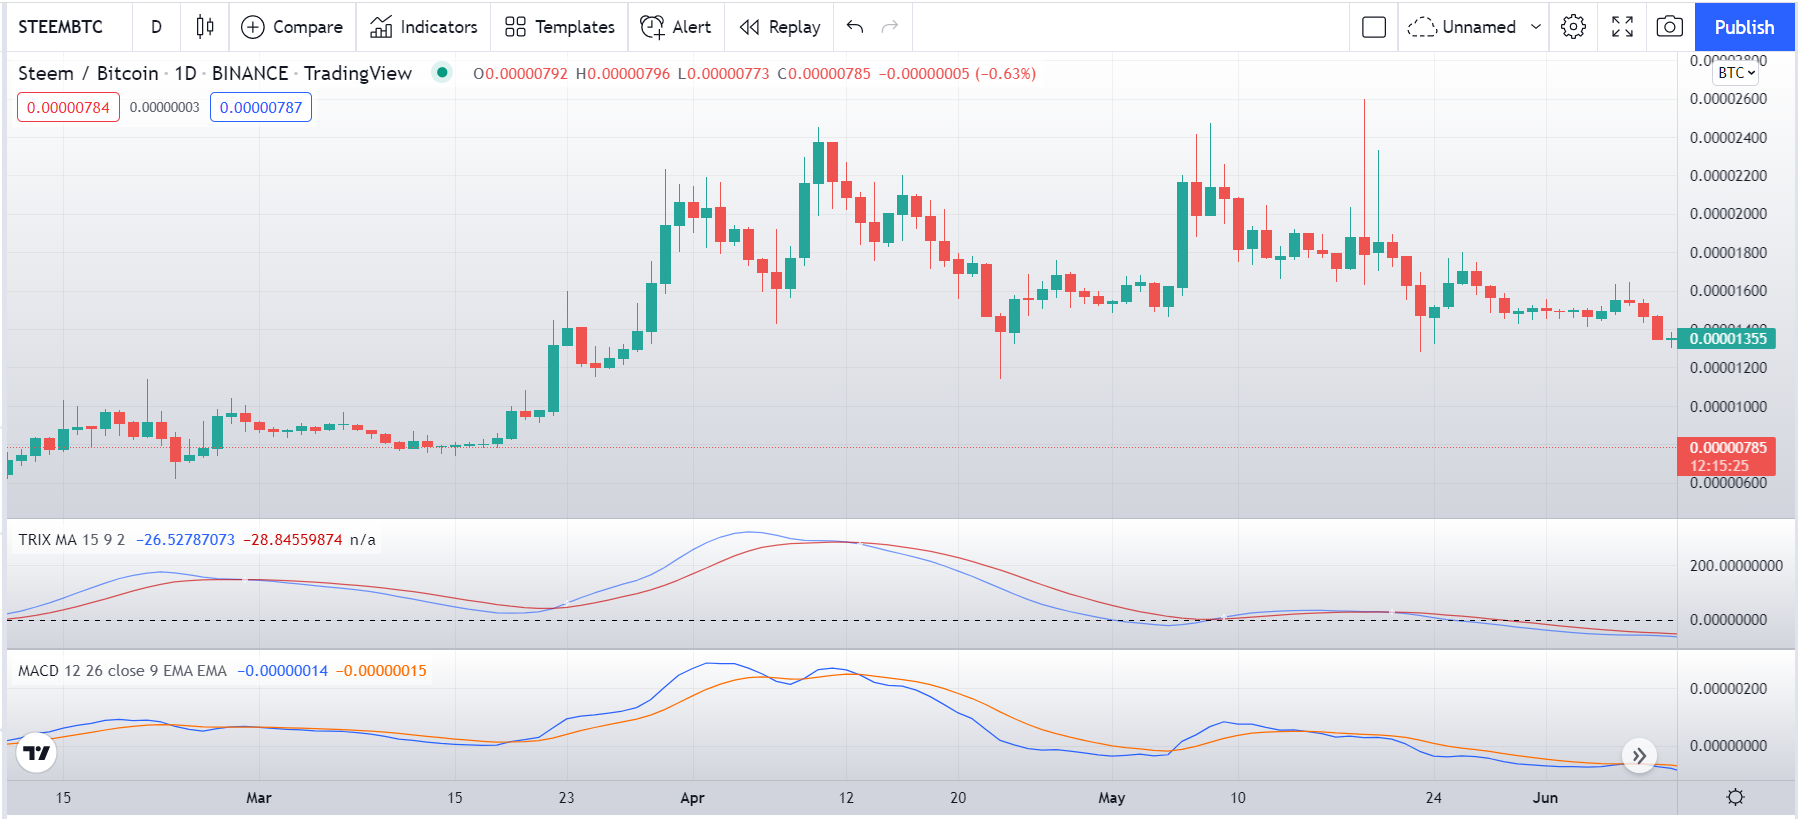Viewport: 1798px width, 819px height.
Task: Click the blue buy price 0.00000787
Action: pos(261,107)
